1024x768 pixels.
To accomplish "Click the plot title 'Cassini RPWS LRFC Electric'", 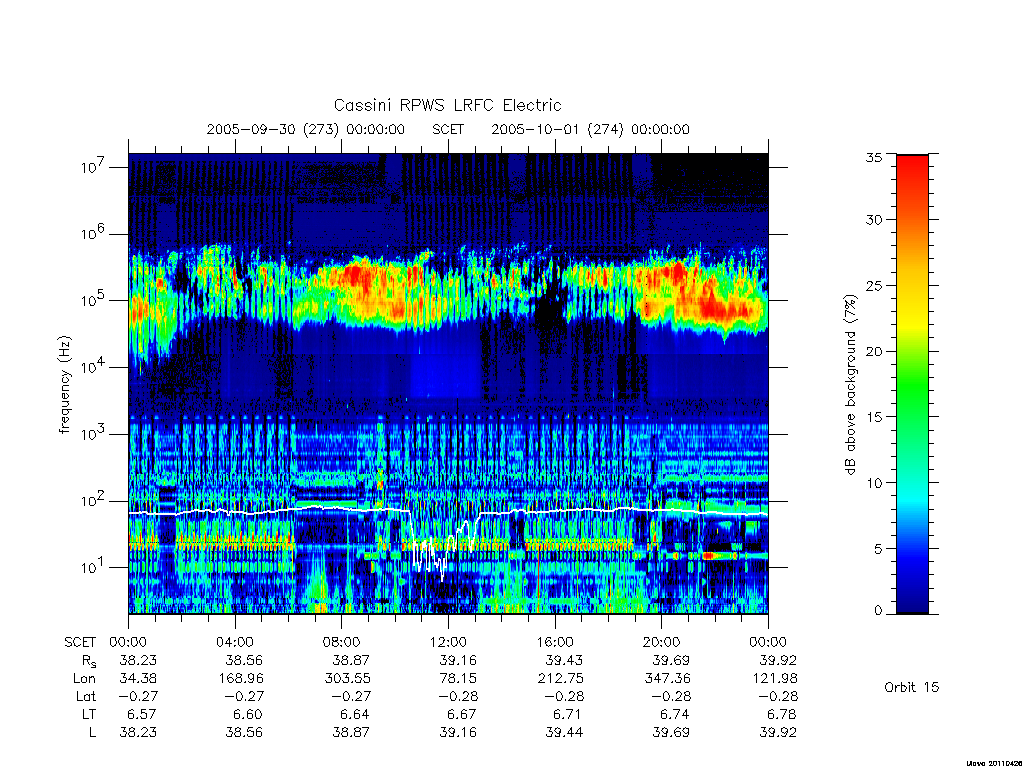I will pos(447,106).
